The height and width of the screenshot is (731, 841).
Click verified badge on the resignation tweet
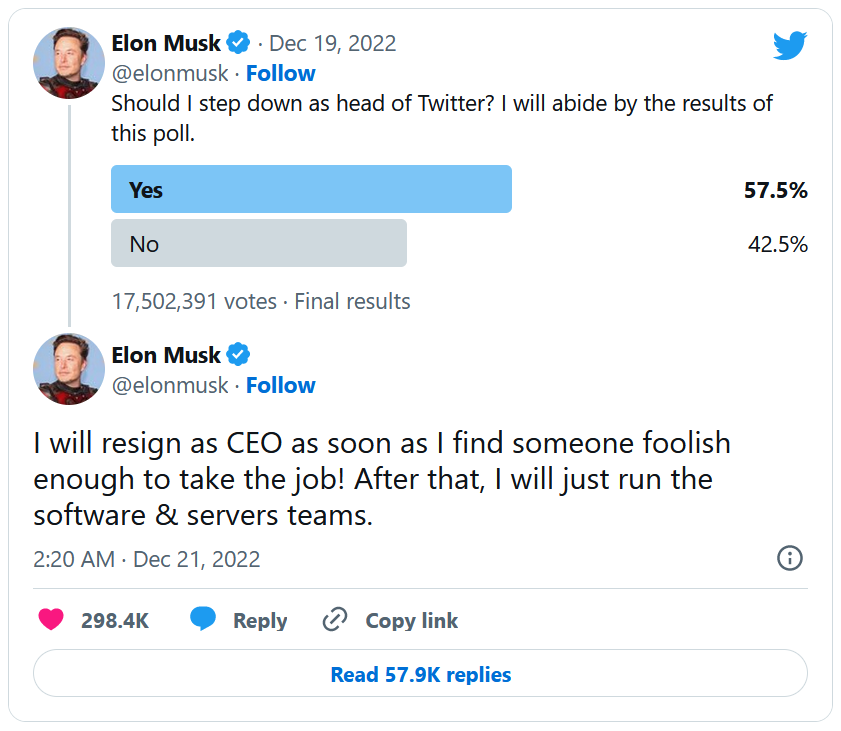(238, 355)
